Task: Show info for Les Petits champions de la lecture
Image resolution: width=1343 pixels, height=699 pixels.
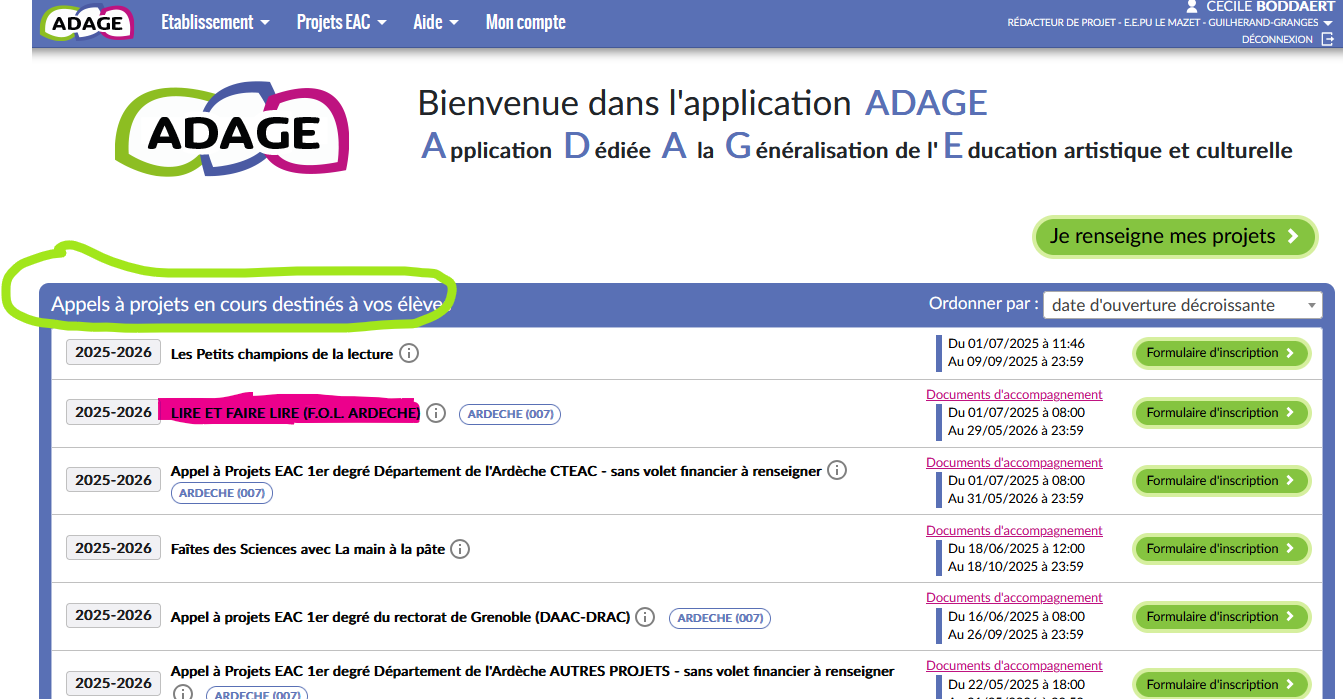Action: pos(409,353)
